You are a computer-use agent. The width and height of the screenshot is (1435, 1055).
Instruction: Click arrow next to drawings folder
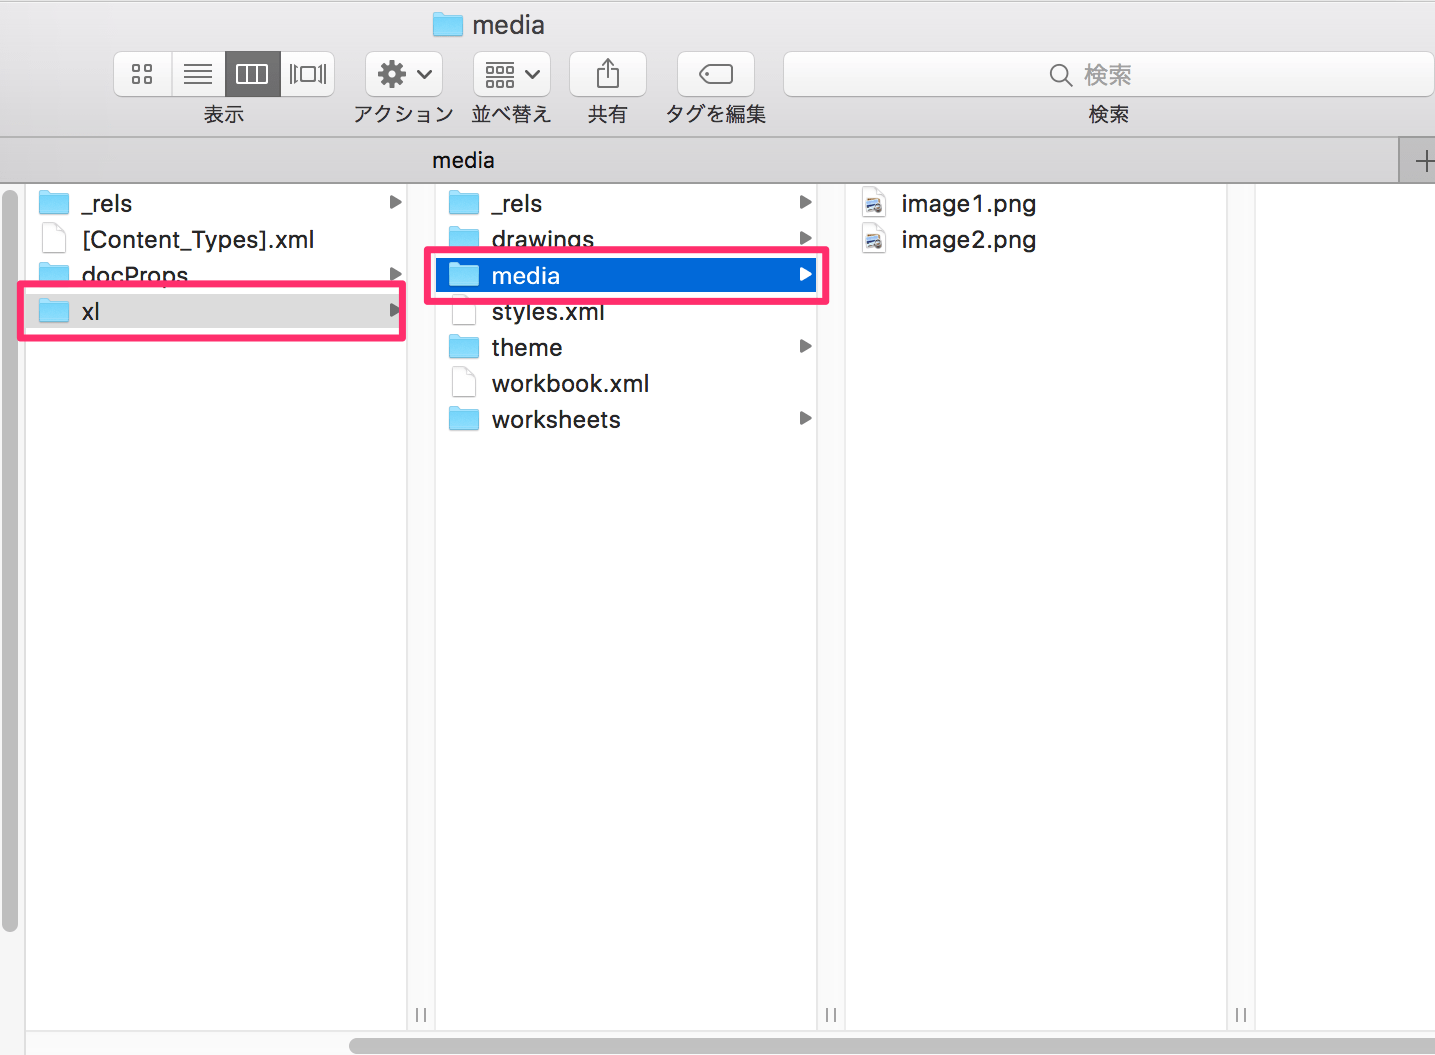[x=805, y=238]
